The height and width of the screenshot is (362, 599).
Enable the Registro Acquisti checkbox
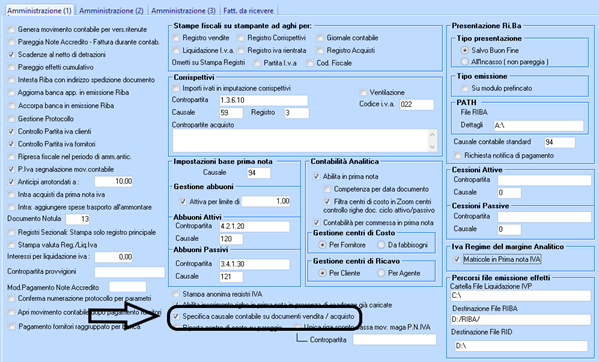[x=320, y=50]
